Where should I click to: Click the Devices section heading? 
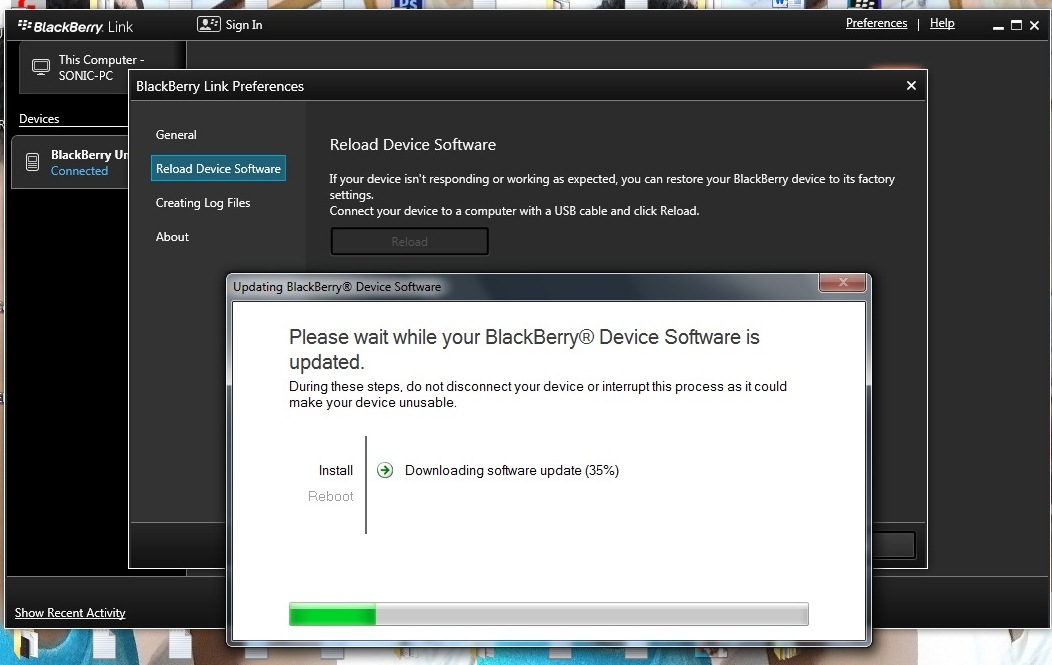[x=39, y=119]
